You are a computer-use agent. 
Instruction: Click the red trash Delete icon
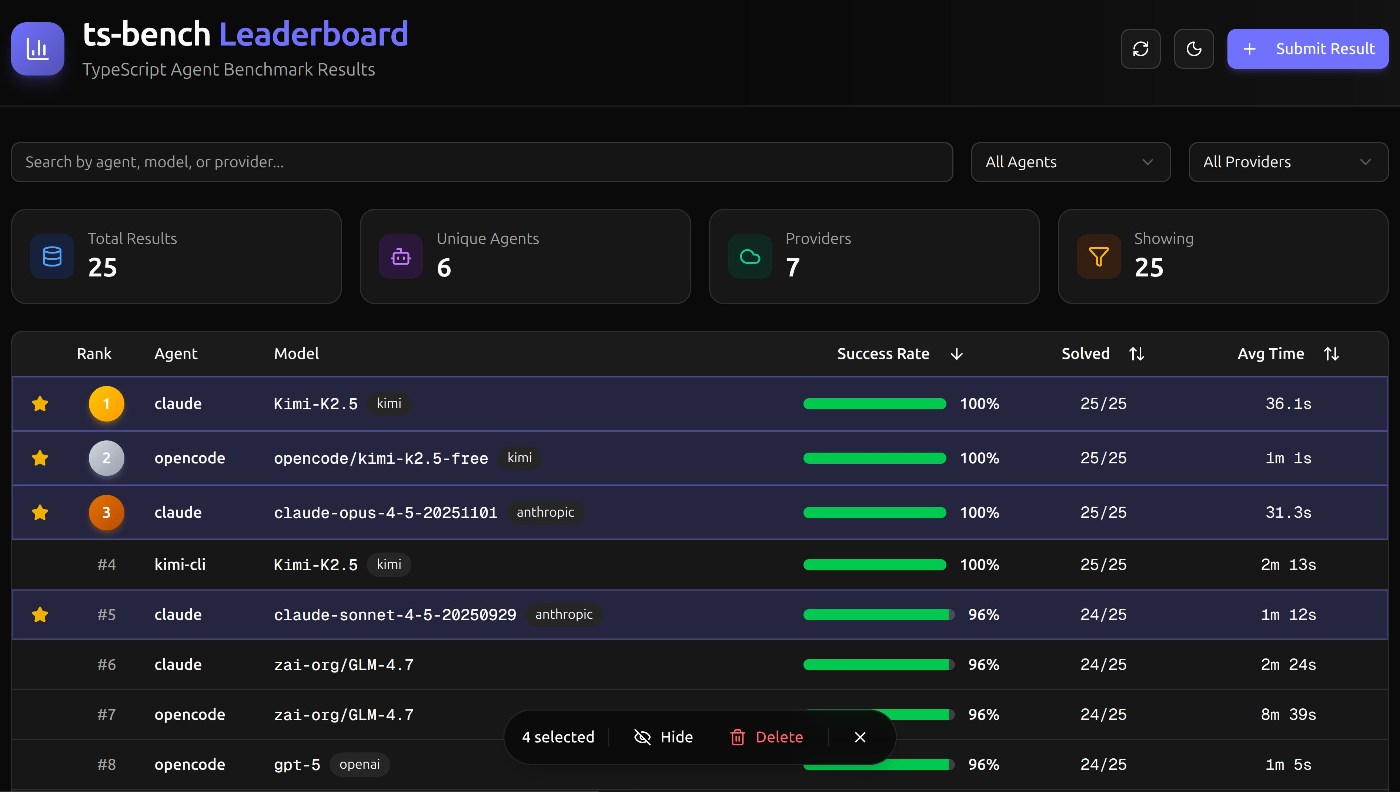coord(738,737)
